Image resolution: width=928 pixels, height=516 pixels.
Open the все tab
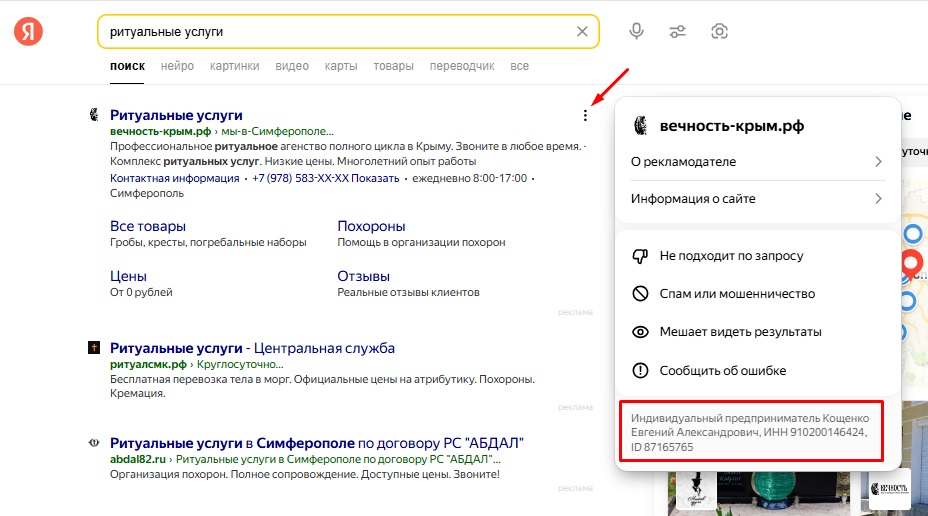coord(519,66)
